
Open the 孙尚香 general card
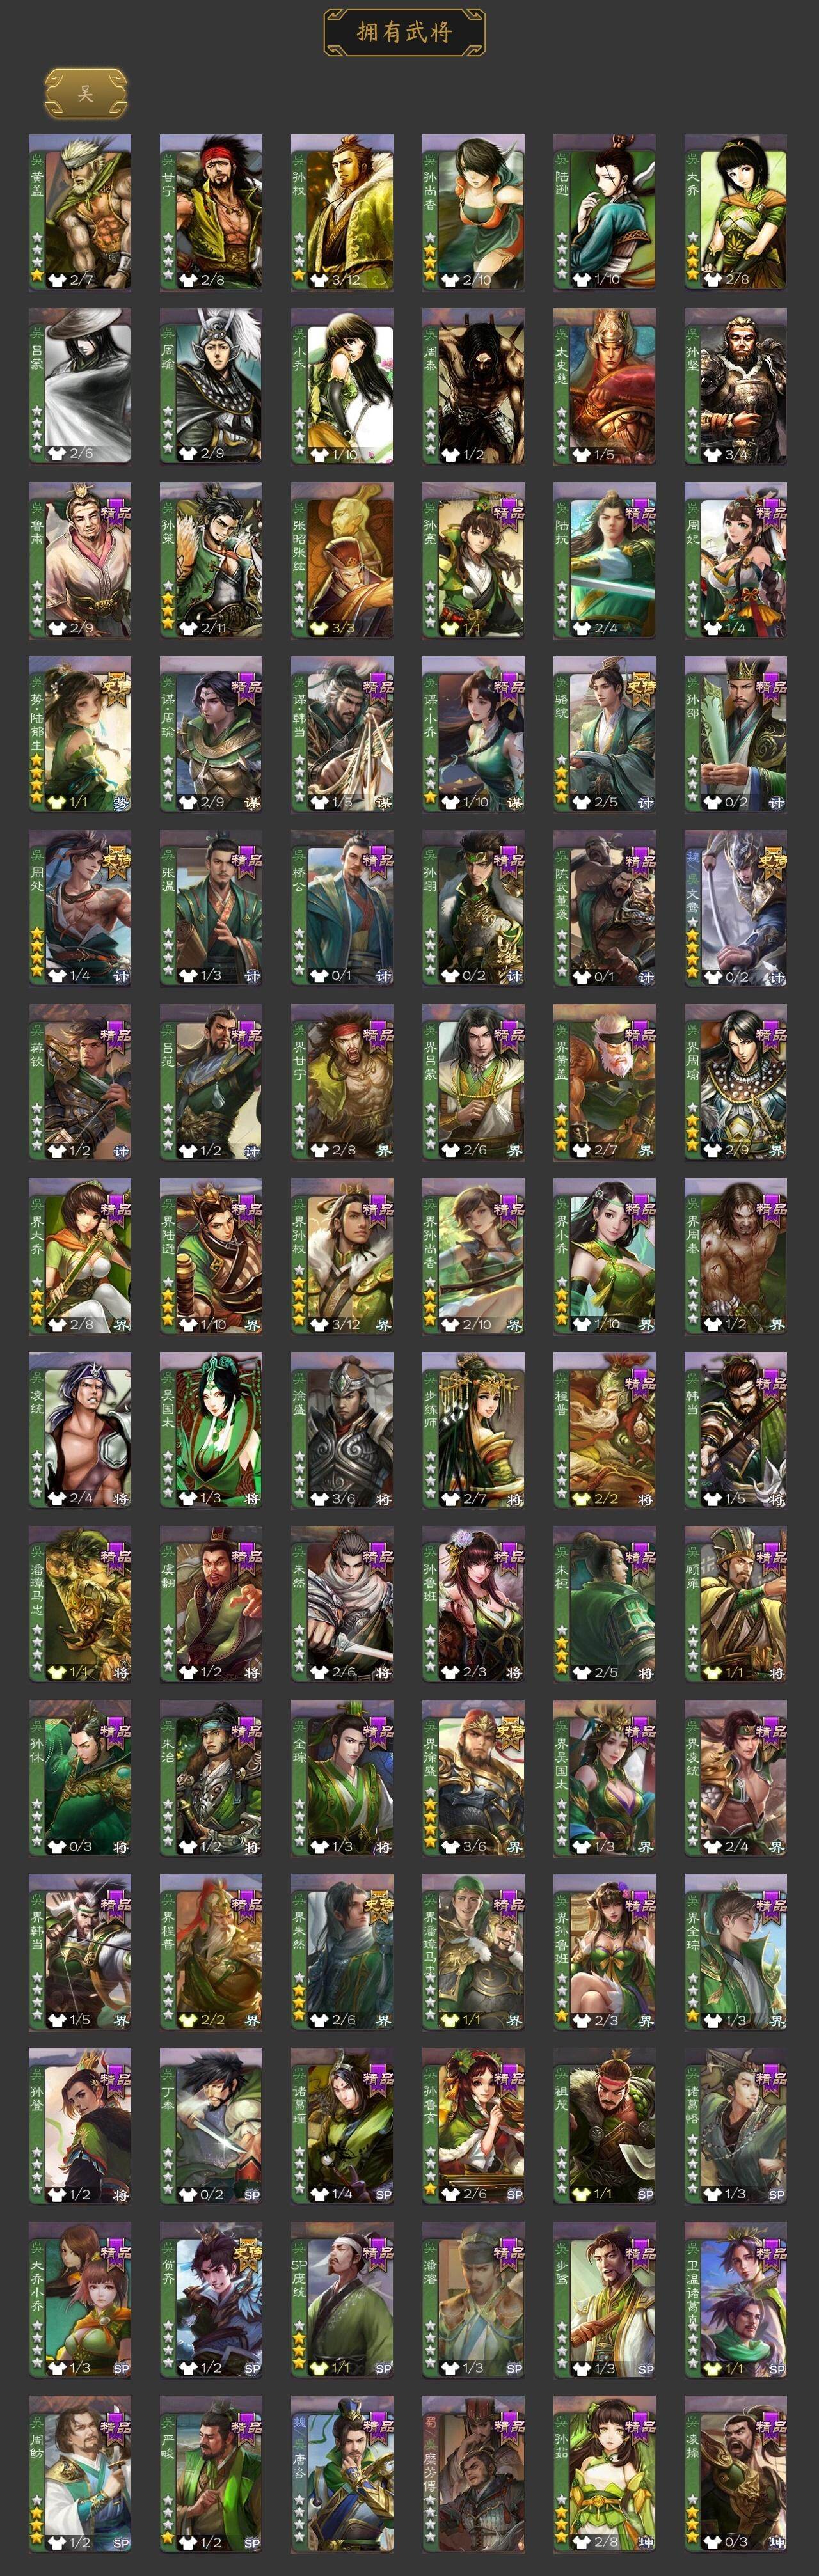473,213
